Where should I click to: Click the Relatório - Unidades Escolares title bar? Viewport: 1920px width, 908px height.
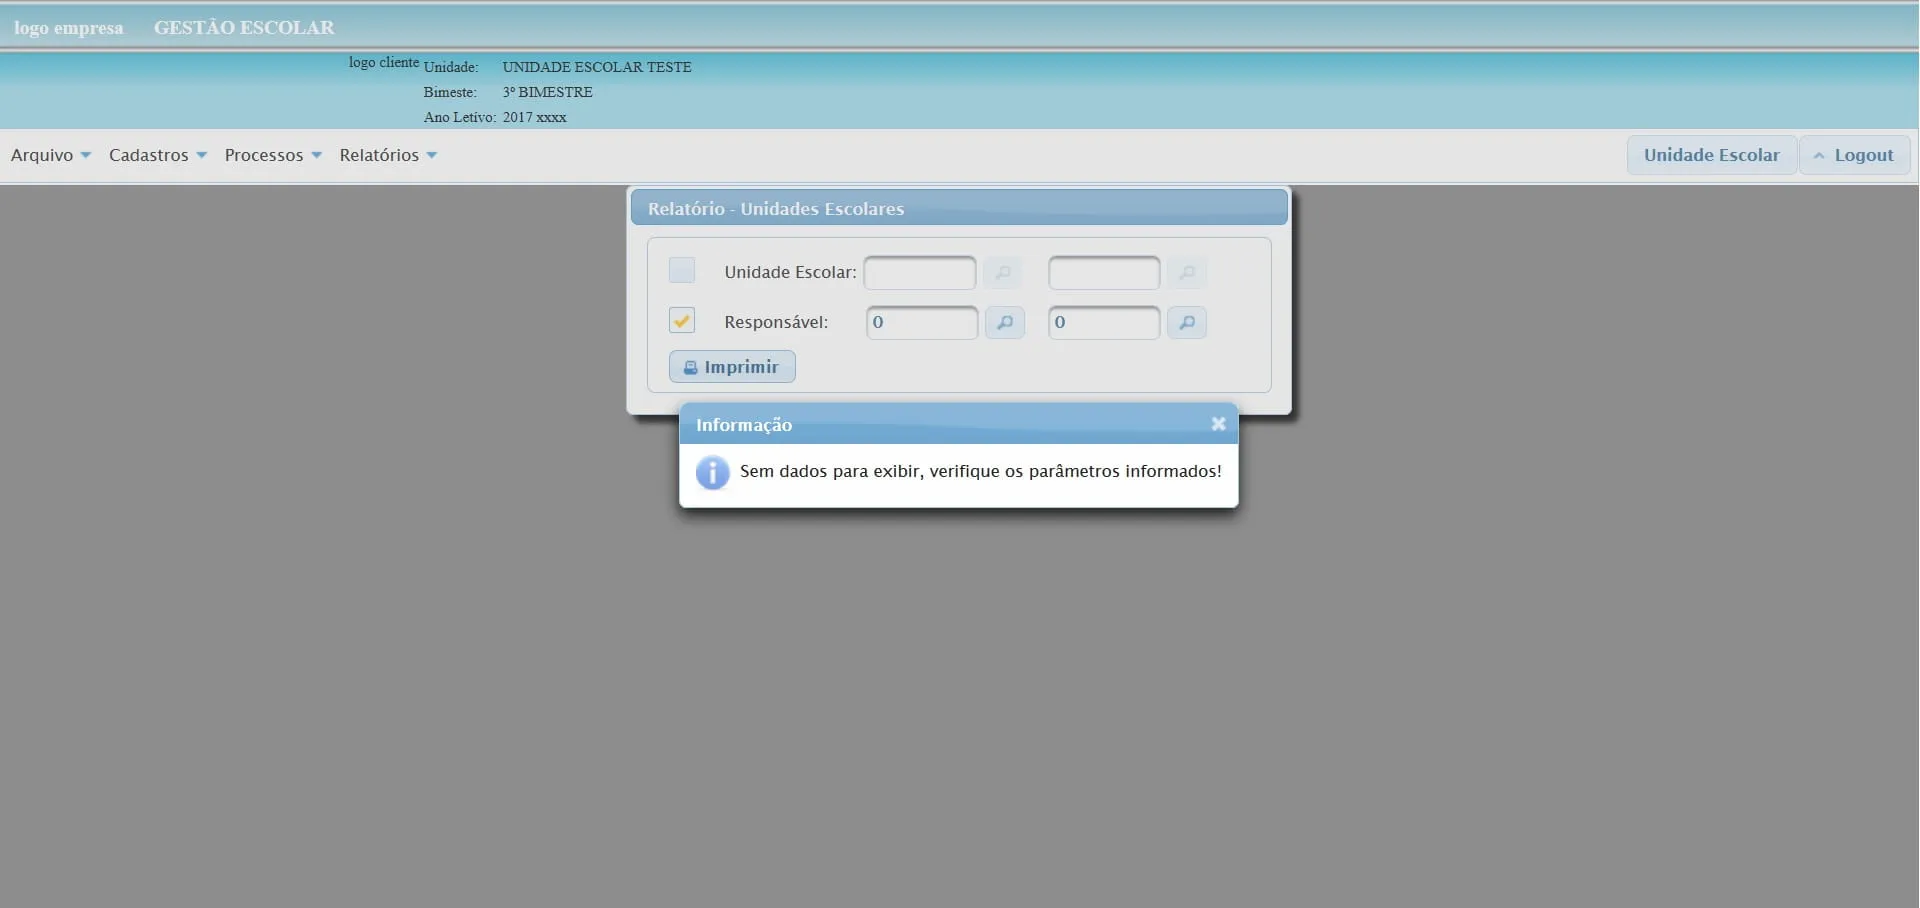click(x=959, y=208)
